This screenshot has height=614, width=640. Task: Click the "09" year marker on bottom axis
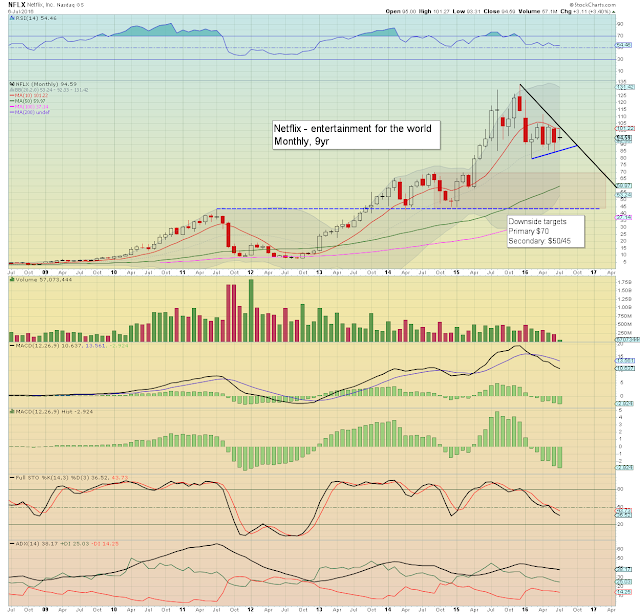[45, 610]
